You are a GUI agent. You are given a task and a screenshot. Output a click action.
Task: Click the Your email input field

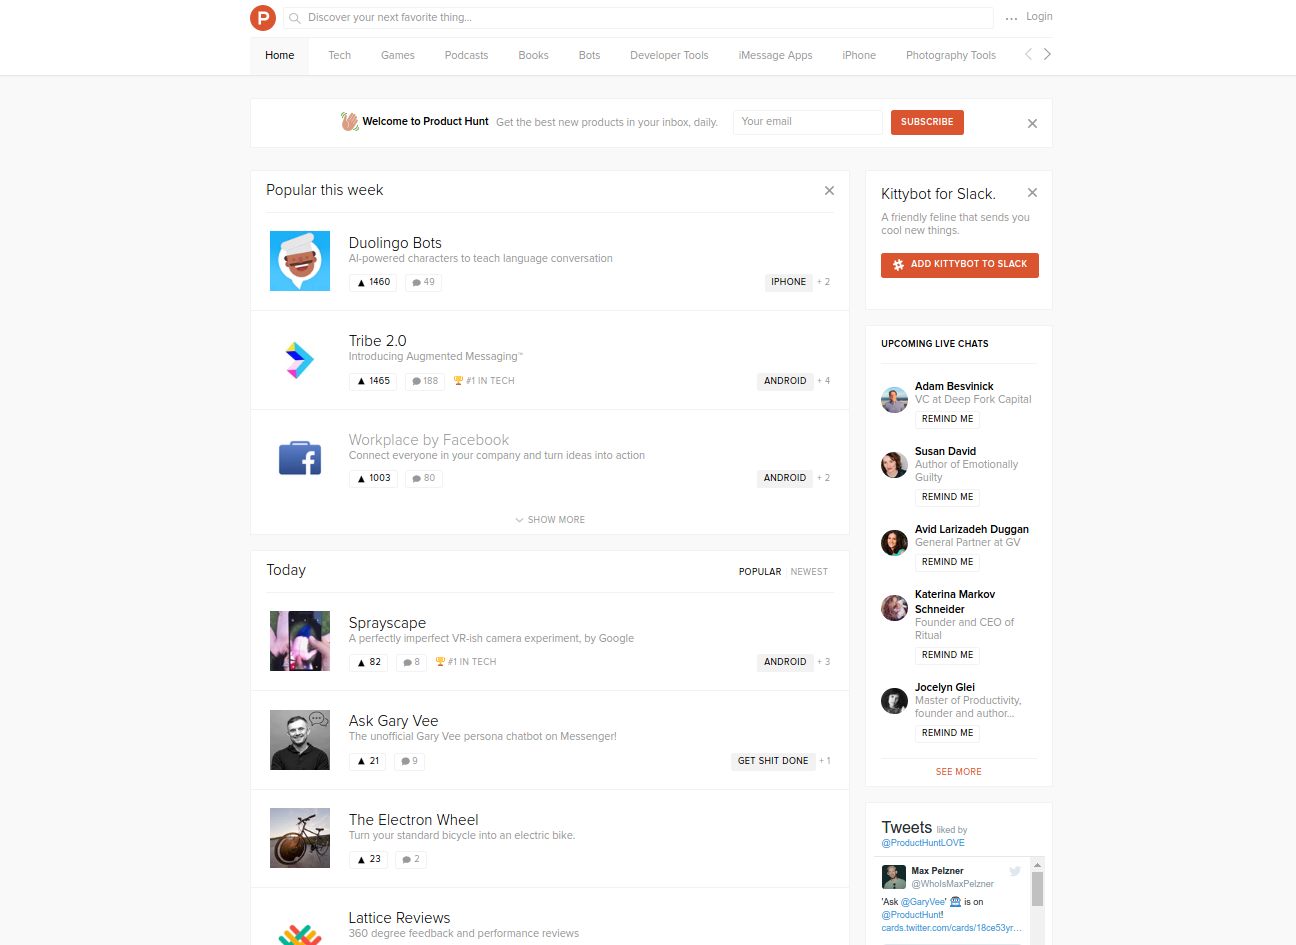point(808,122)
